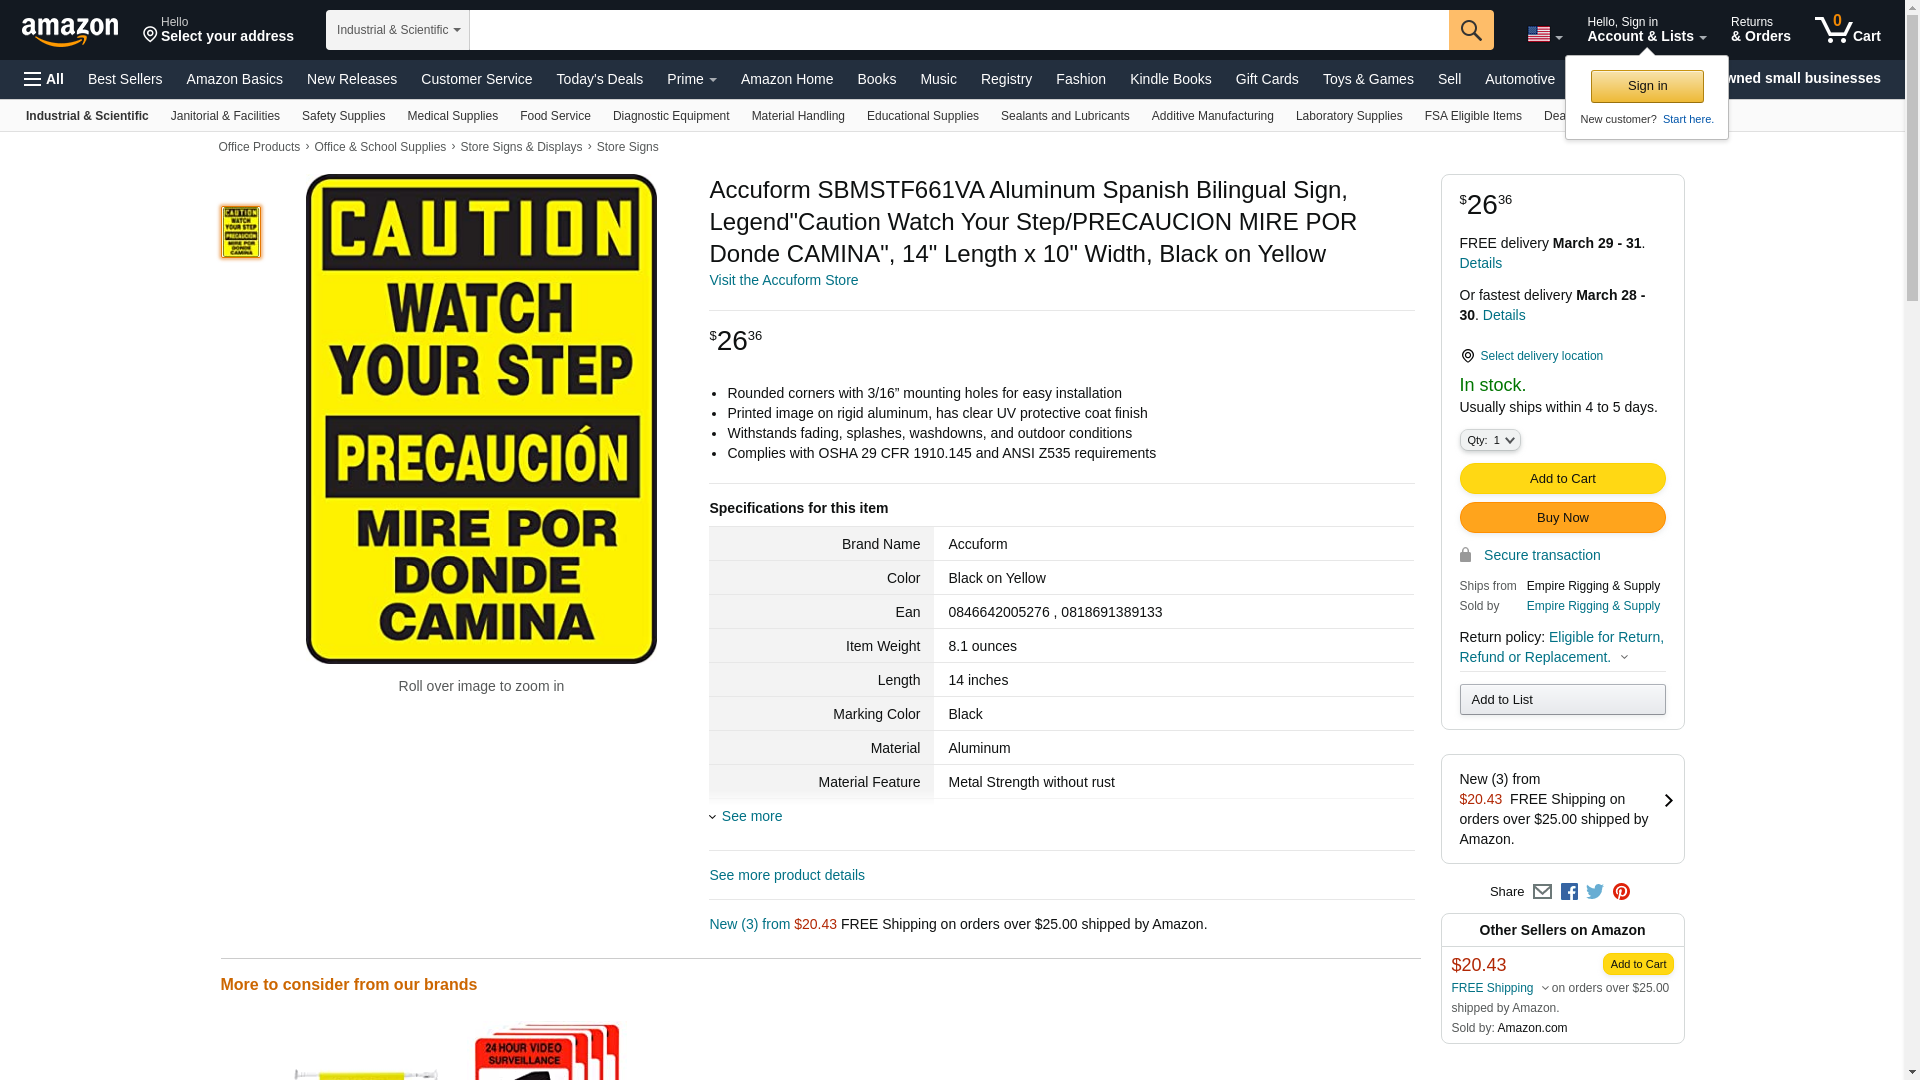Click the Buy Now button

(1562, 517)
